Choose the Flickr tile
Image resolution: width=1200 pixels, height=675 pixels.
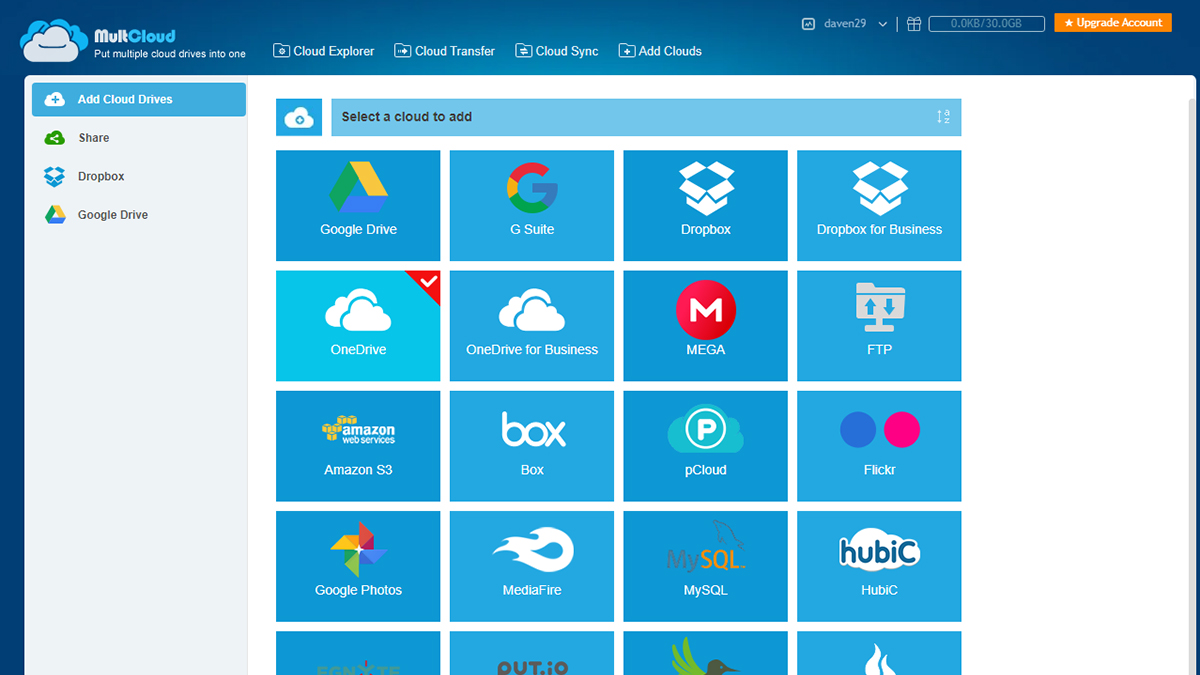coord(879,446)
